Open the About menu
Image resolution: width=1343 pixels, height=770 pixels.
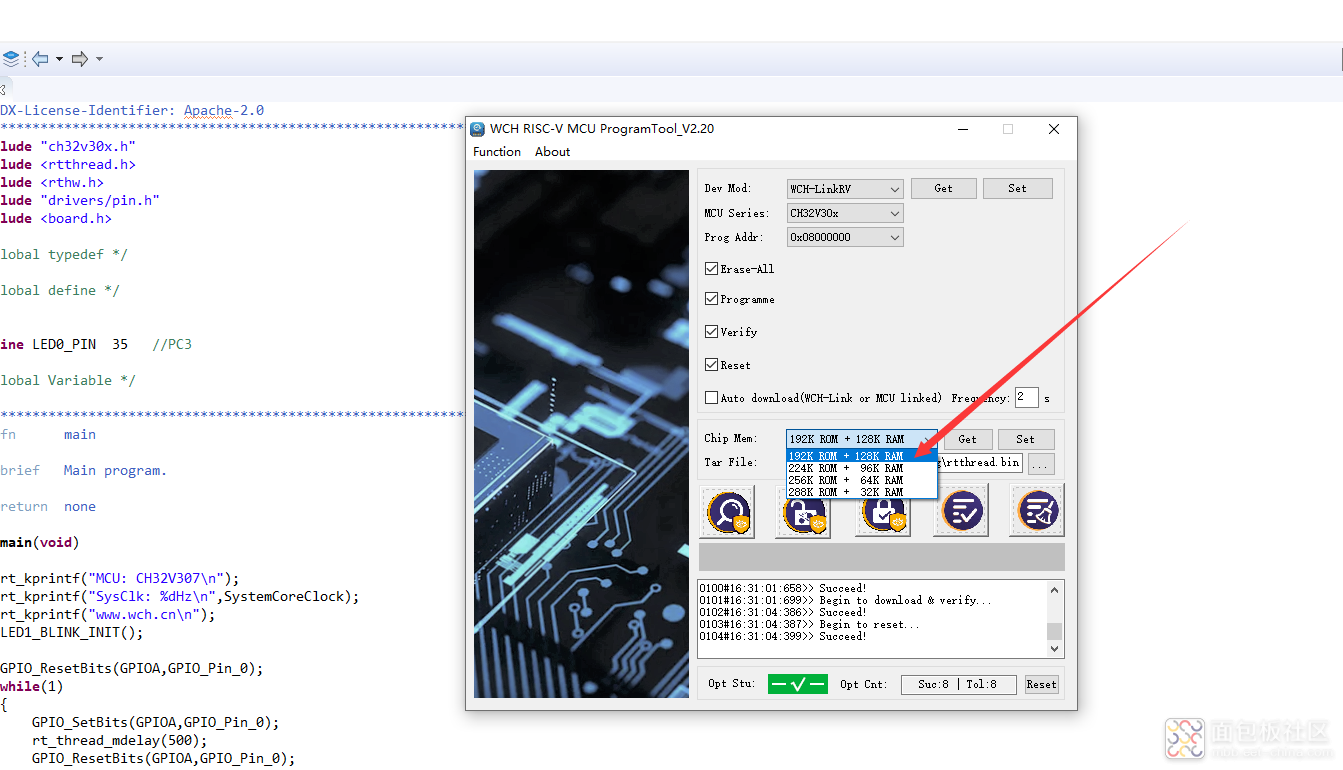[552, 152]
